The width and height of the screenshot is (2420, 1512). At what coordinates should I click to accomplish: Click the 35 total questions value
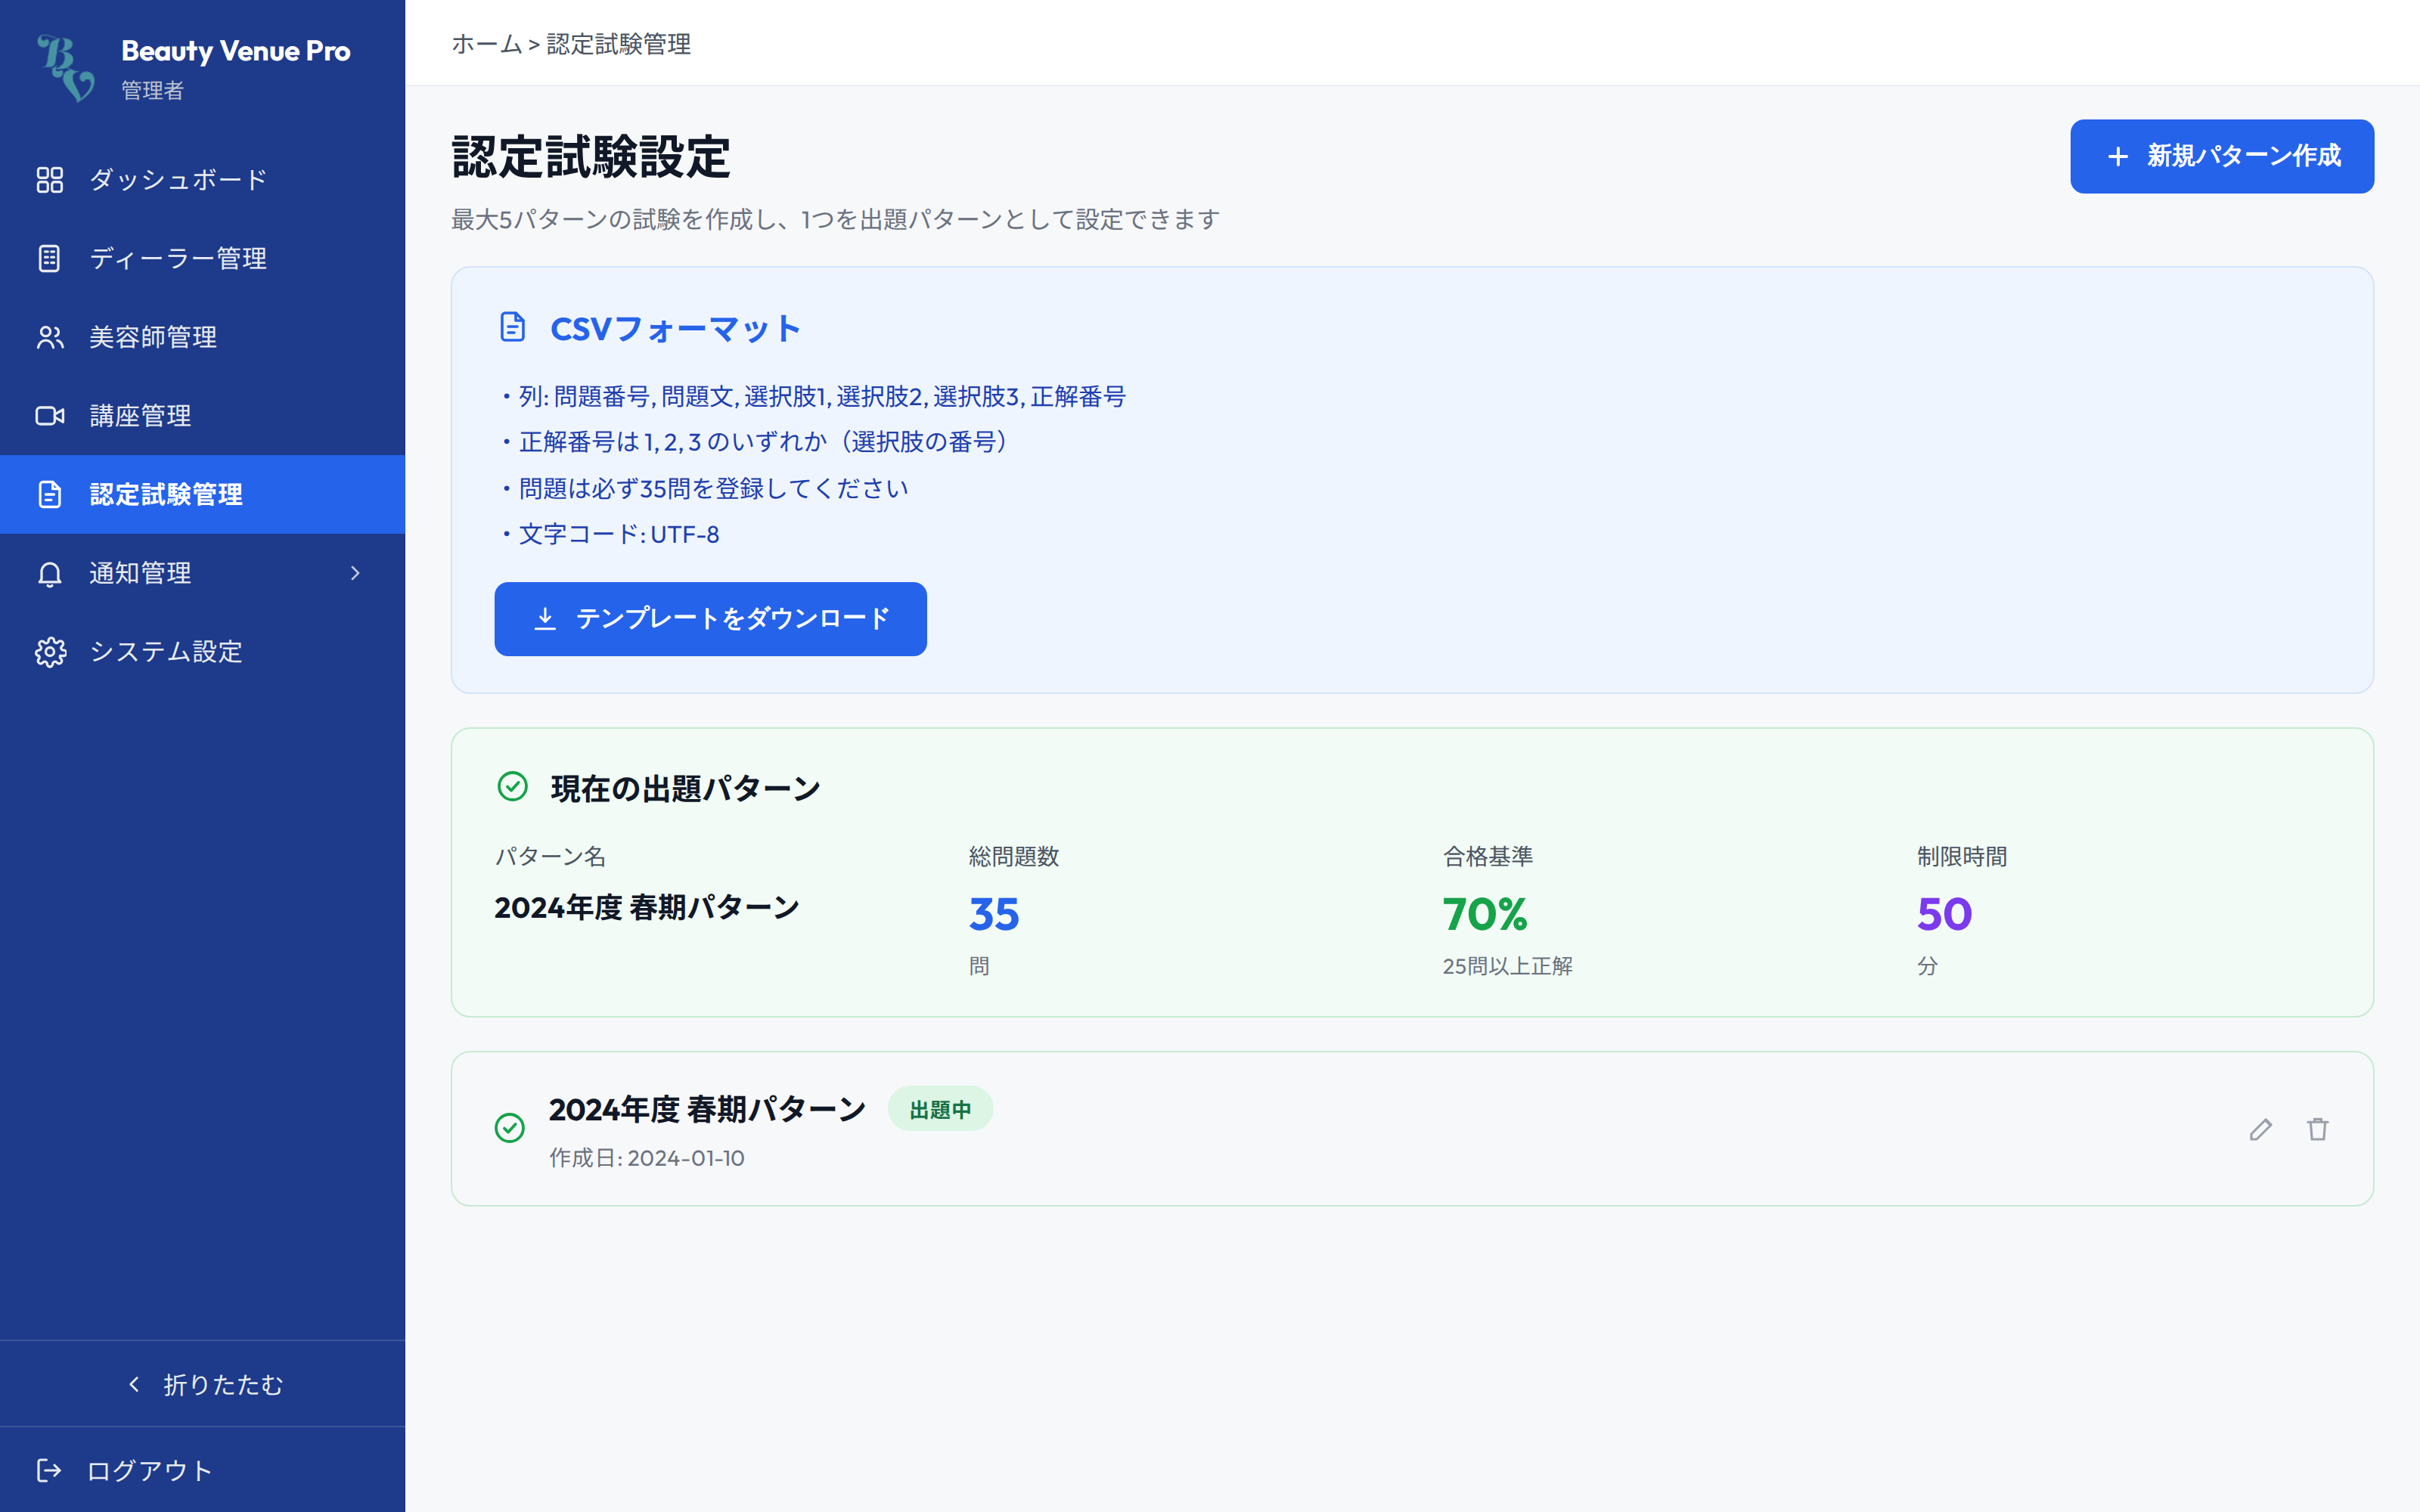[x=994, y=914]
